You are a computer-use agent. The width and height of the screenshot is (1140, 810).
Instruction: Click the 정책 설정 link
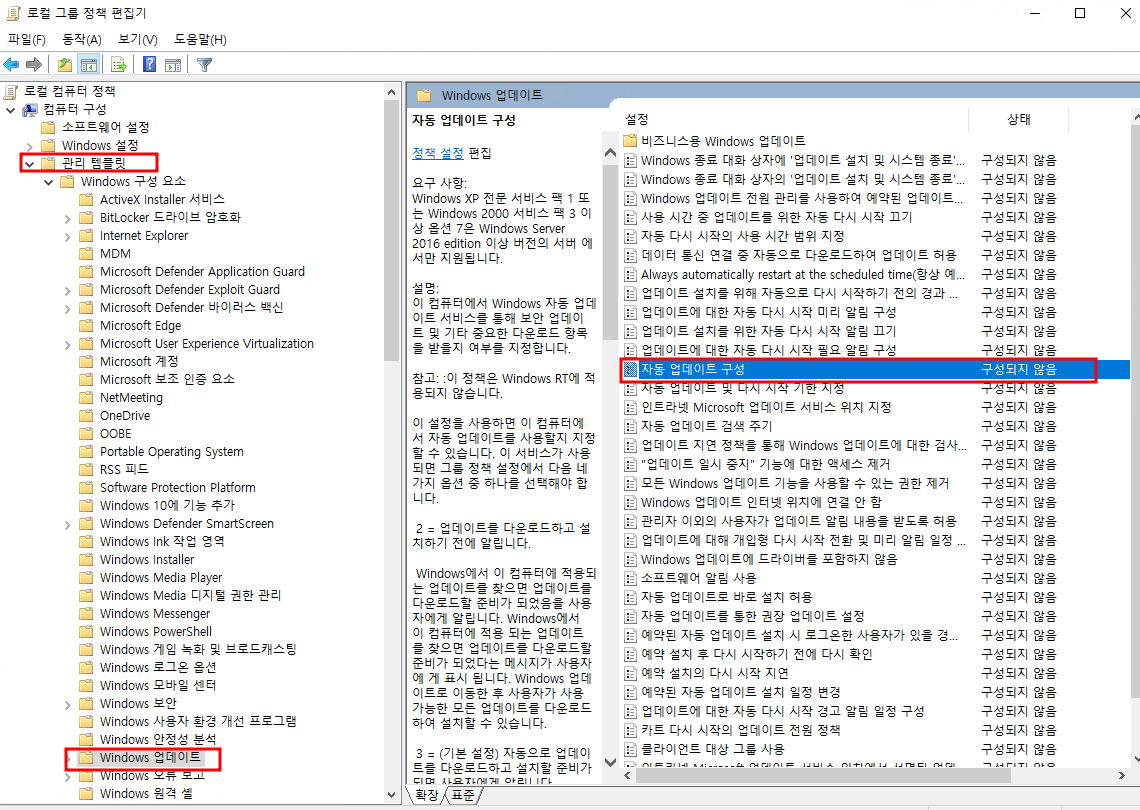point(438,153)
